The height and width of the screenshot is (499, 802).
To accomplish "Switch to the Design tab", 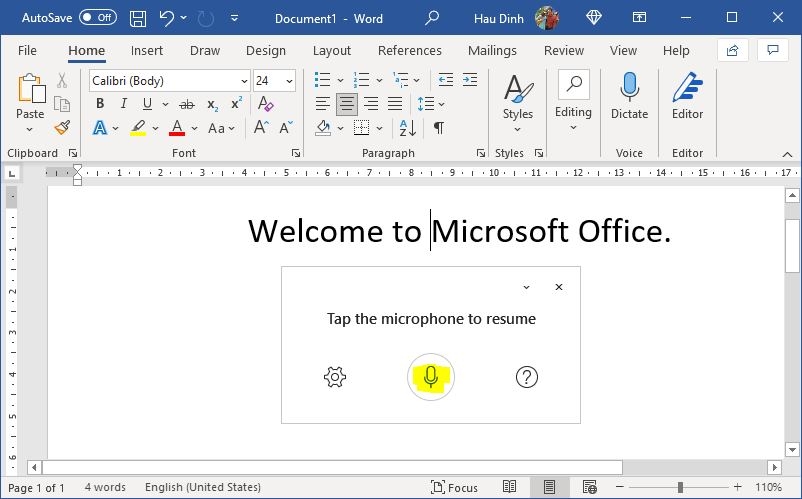I will click(266, 51).
